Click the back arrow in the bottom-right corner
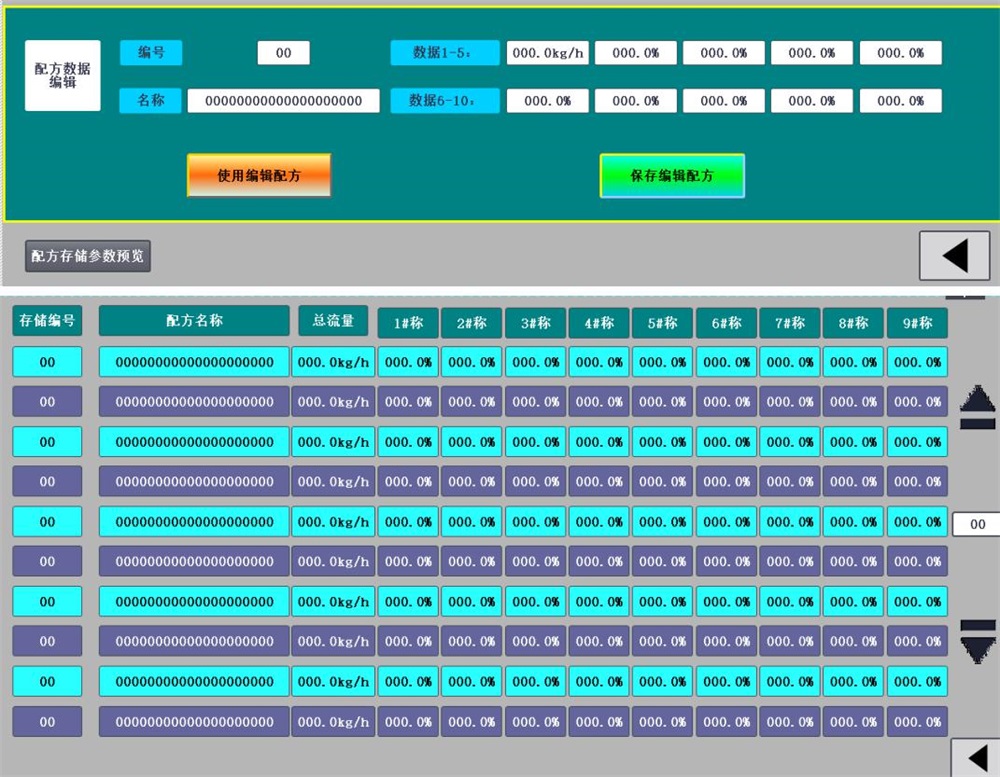Viewport: 1000px width, 777px height. [974, 758]
